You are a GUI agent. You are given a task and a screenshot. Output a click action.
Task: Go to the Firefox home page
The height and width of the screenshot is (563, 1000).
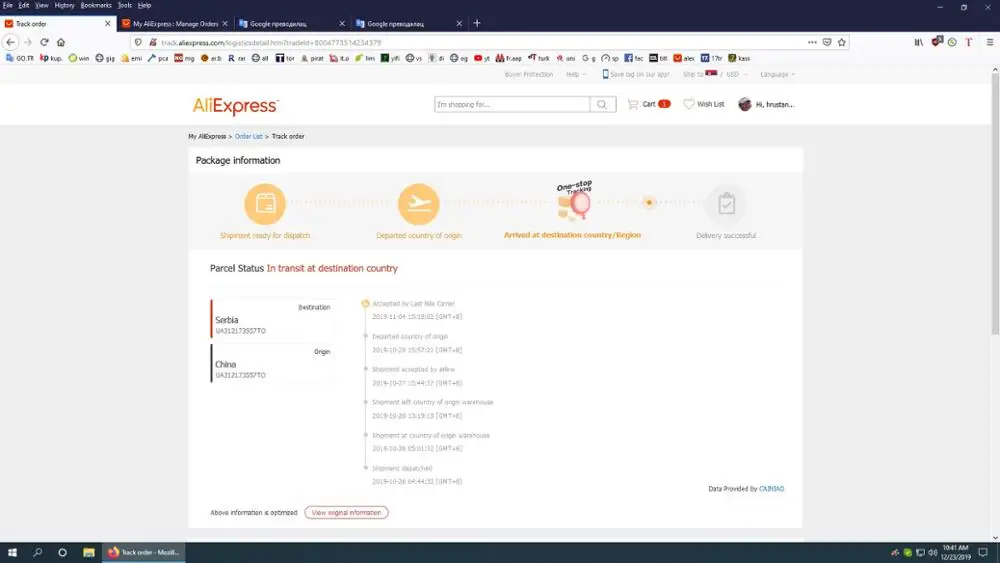61,42
